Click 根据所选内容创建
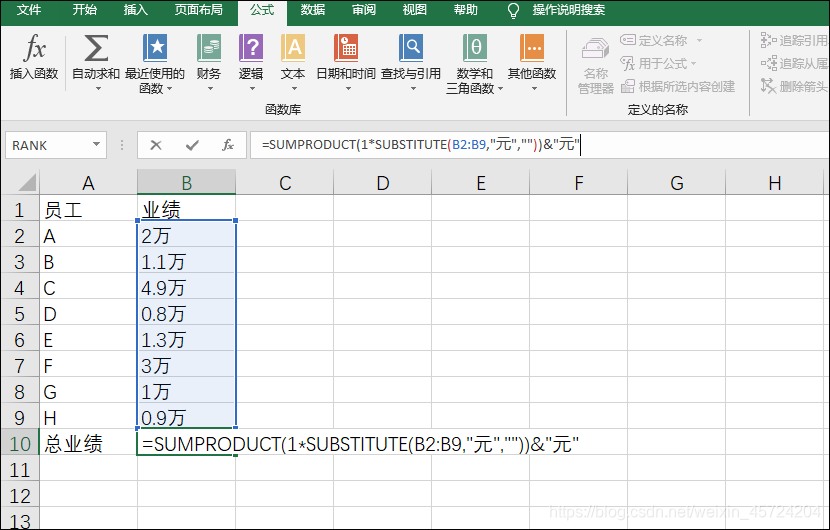 pyautogui.click(x=678, y=86)
